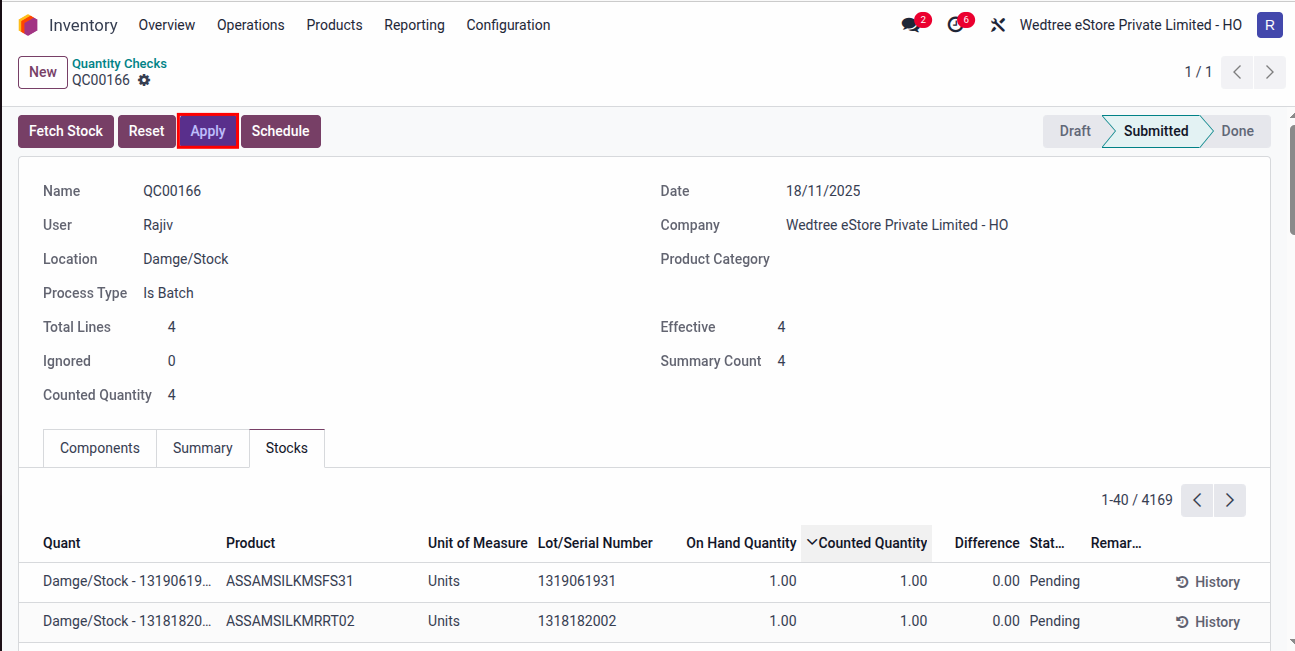Go to next record arrow
The height and width of the screenshot is (651, 1295).
tap(1270, 72)
